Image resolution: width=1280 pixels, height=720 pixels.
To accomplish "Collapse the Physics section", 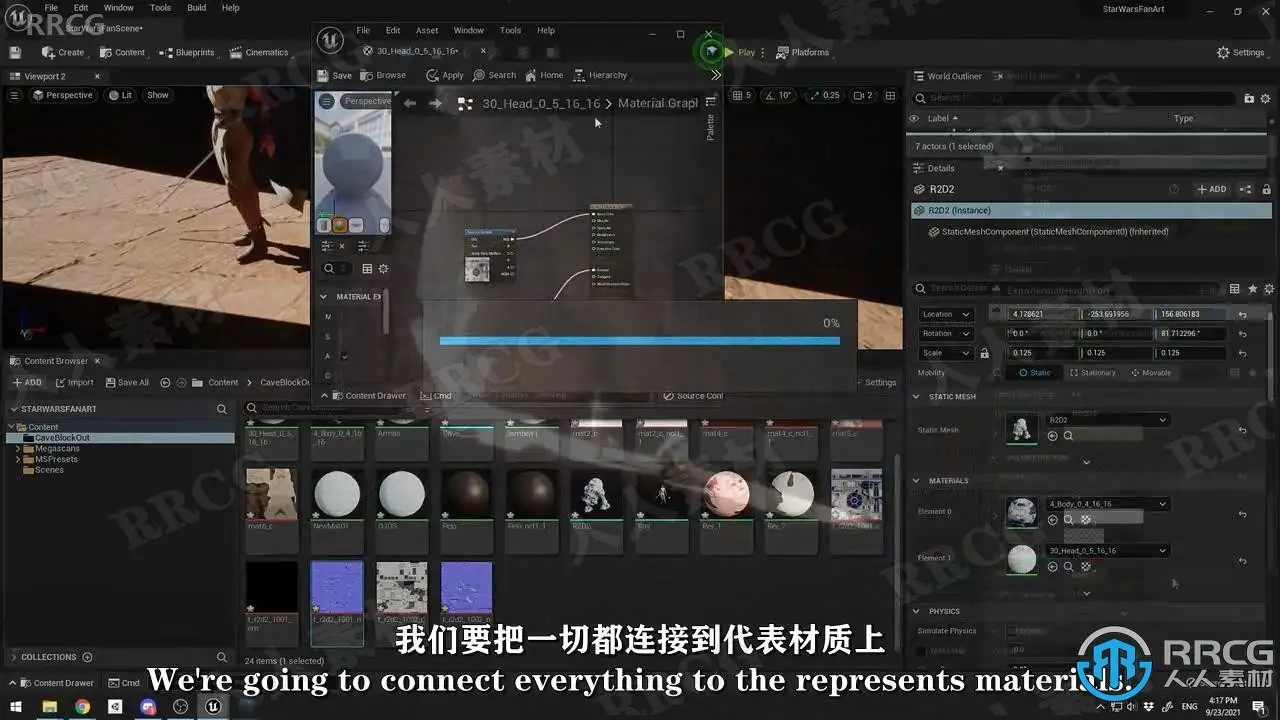I will tap(916, 611).
